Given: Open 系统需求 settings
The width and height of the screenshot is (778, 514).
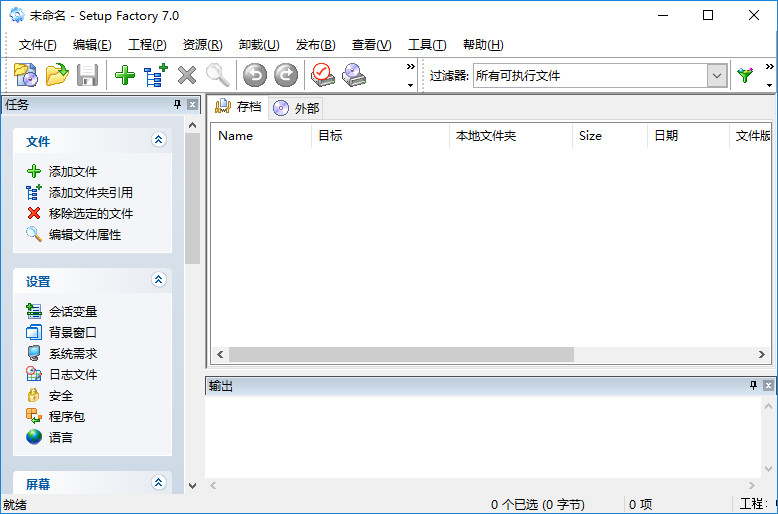Looking at the screenshot, I should [x=73, y=354].
